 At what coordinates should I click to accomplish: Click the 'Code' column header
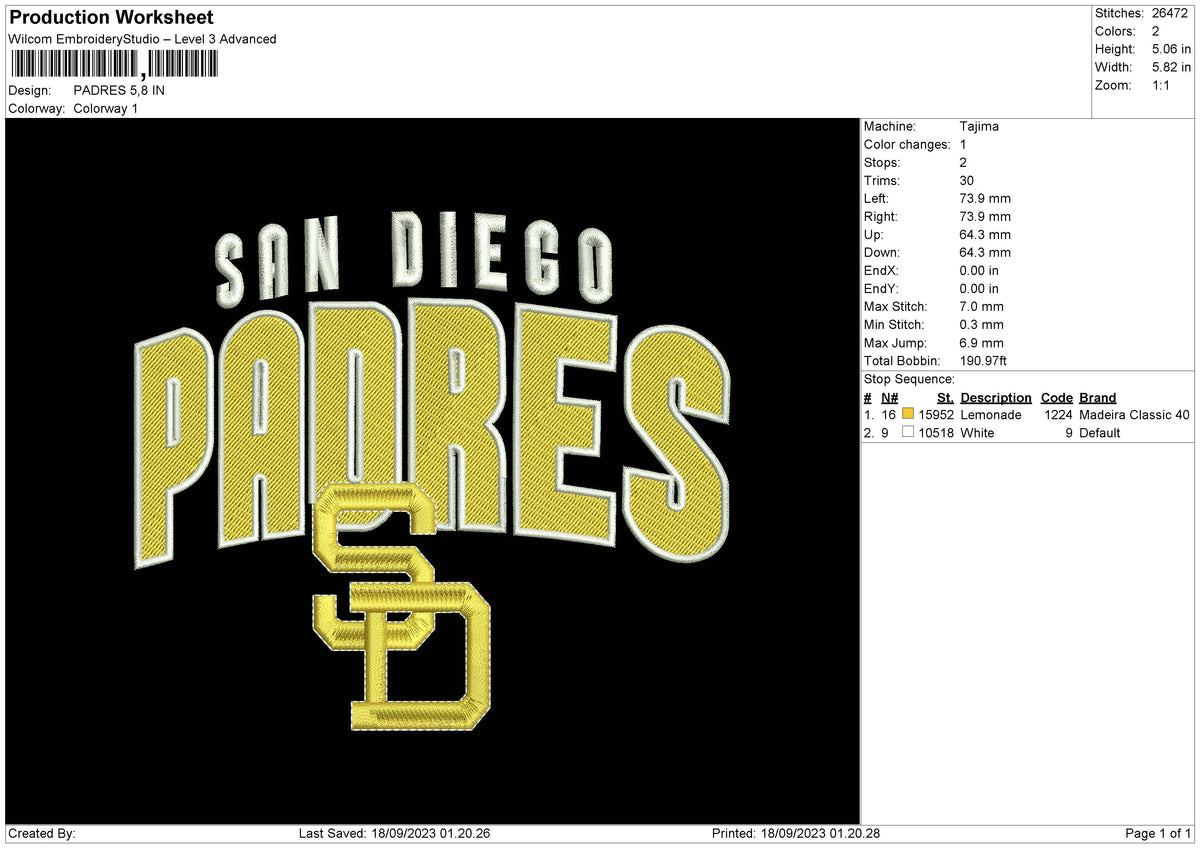coord(1056,397)
